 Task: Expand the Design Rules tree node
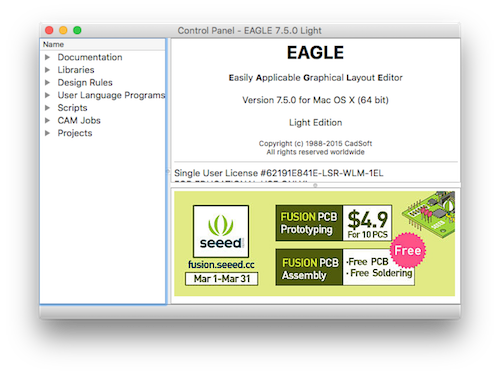click(47, 83)
